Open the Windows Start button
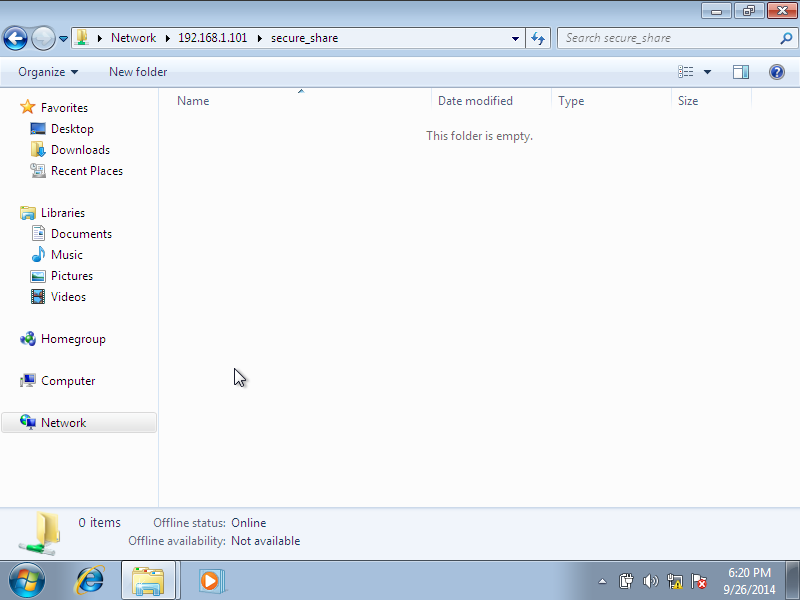Viewport: 800px width, 600px height. [x=27, y=581]
